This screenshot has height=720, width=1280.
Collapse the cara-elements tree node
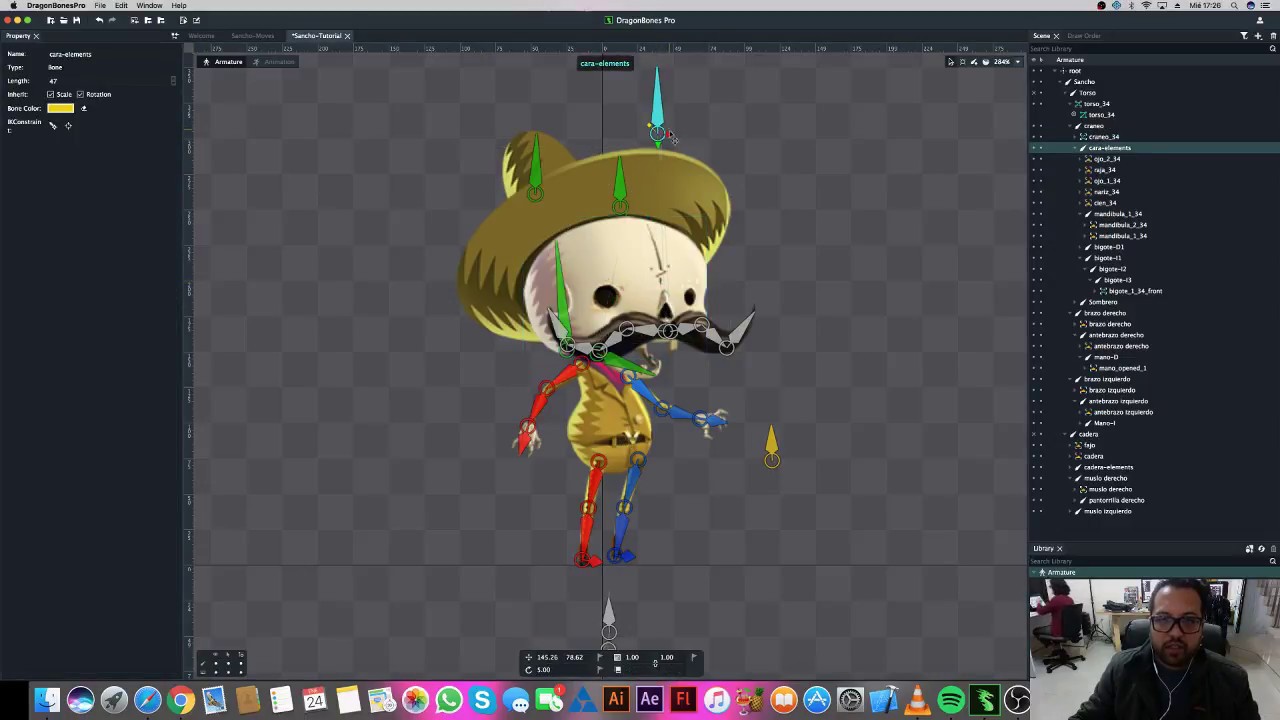point(1075,148)
